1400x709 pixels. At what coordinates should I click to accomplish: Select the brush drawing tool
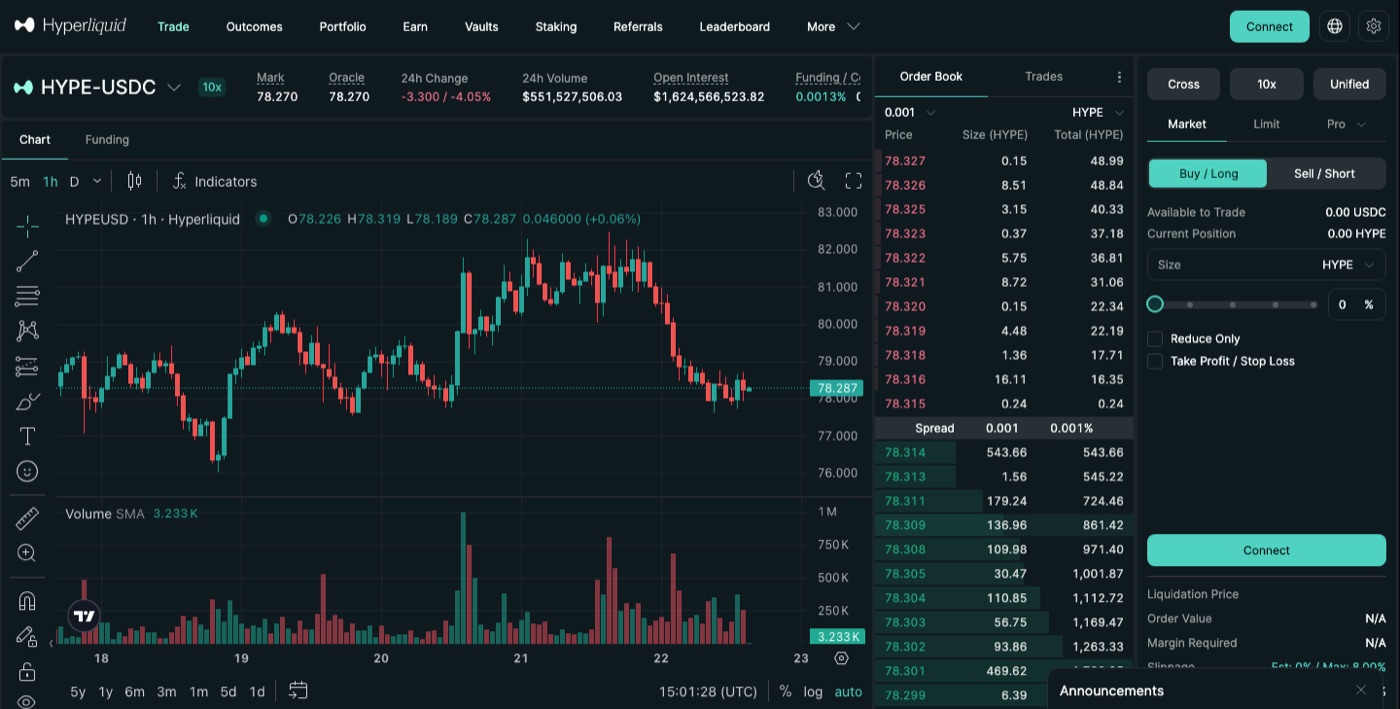coord(27,402)
